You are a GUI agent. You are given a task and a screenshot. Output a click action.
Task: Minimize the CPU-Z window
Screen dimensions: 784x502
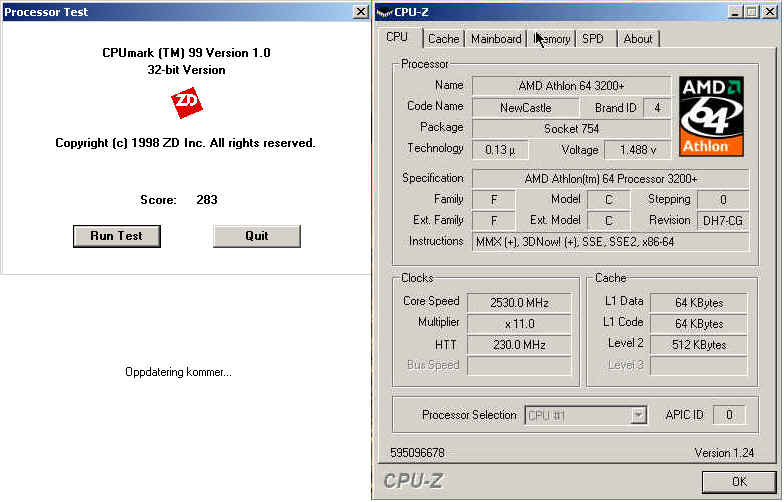[734, 12]
